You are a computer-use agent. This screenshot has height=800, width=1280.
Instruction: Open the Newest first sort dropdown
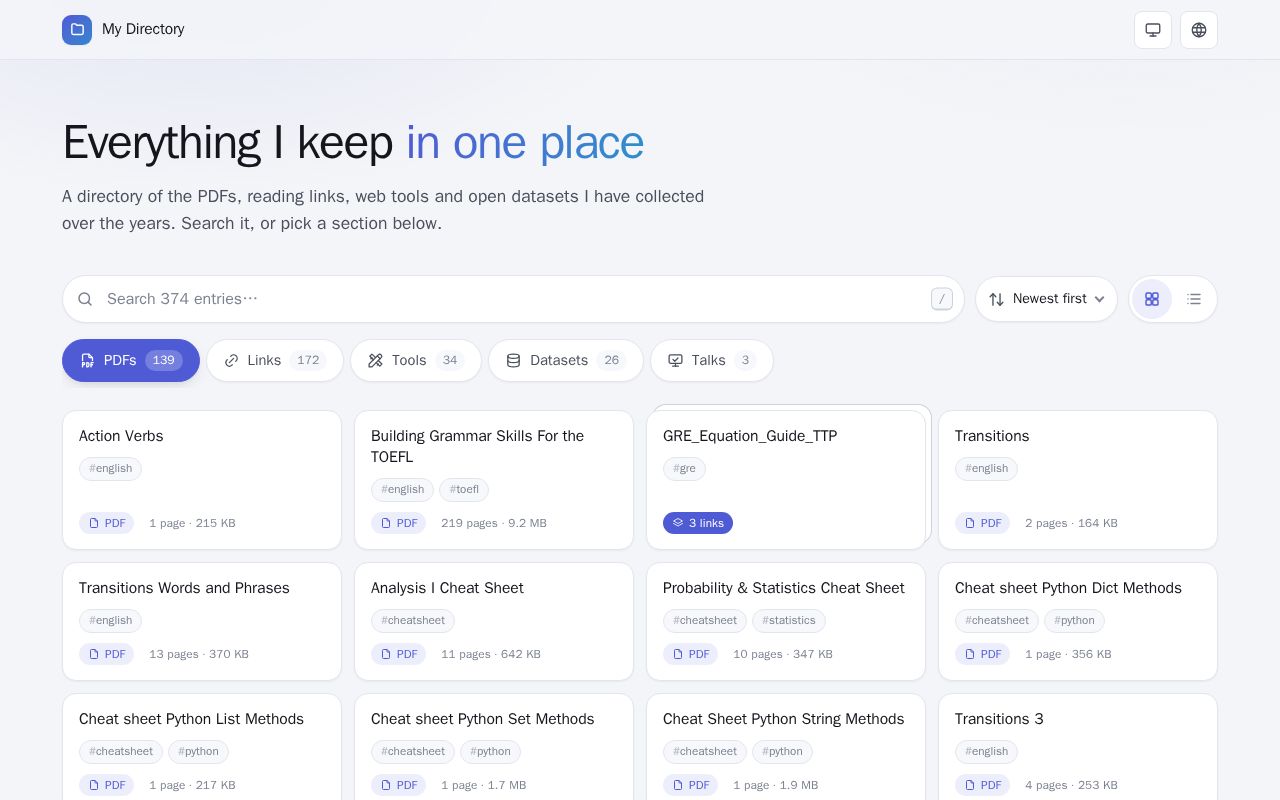coord(1046,299)
